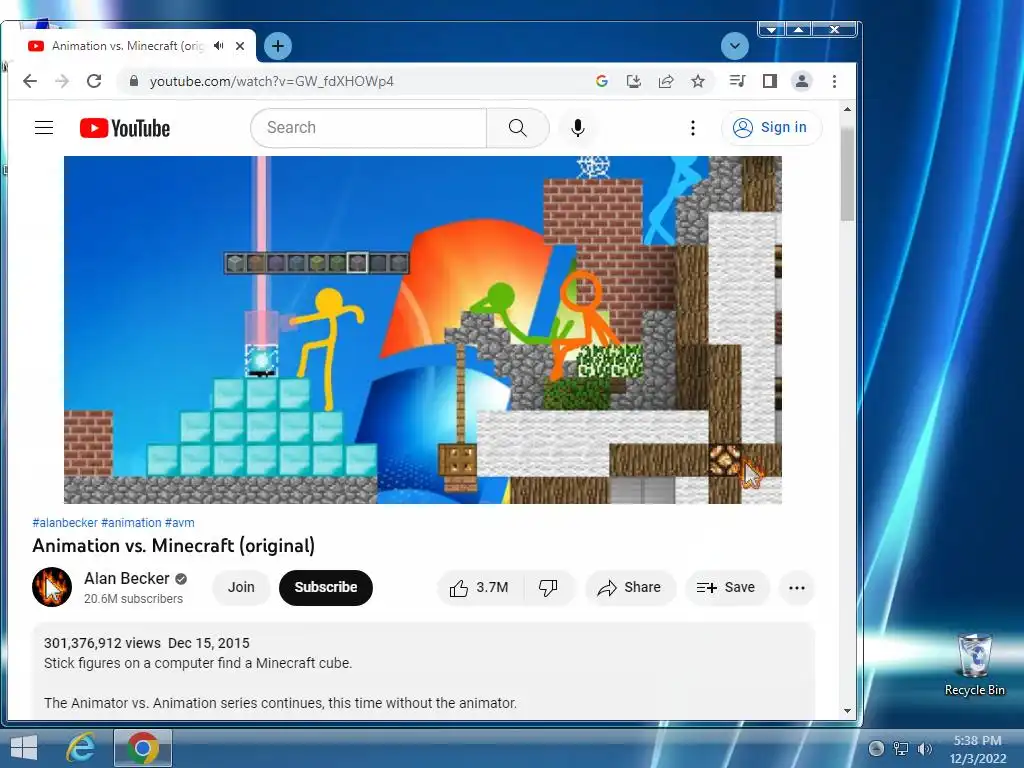
Task: Click the Join membership button
Action: [x=241, y=587]
